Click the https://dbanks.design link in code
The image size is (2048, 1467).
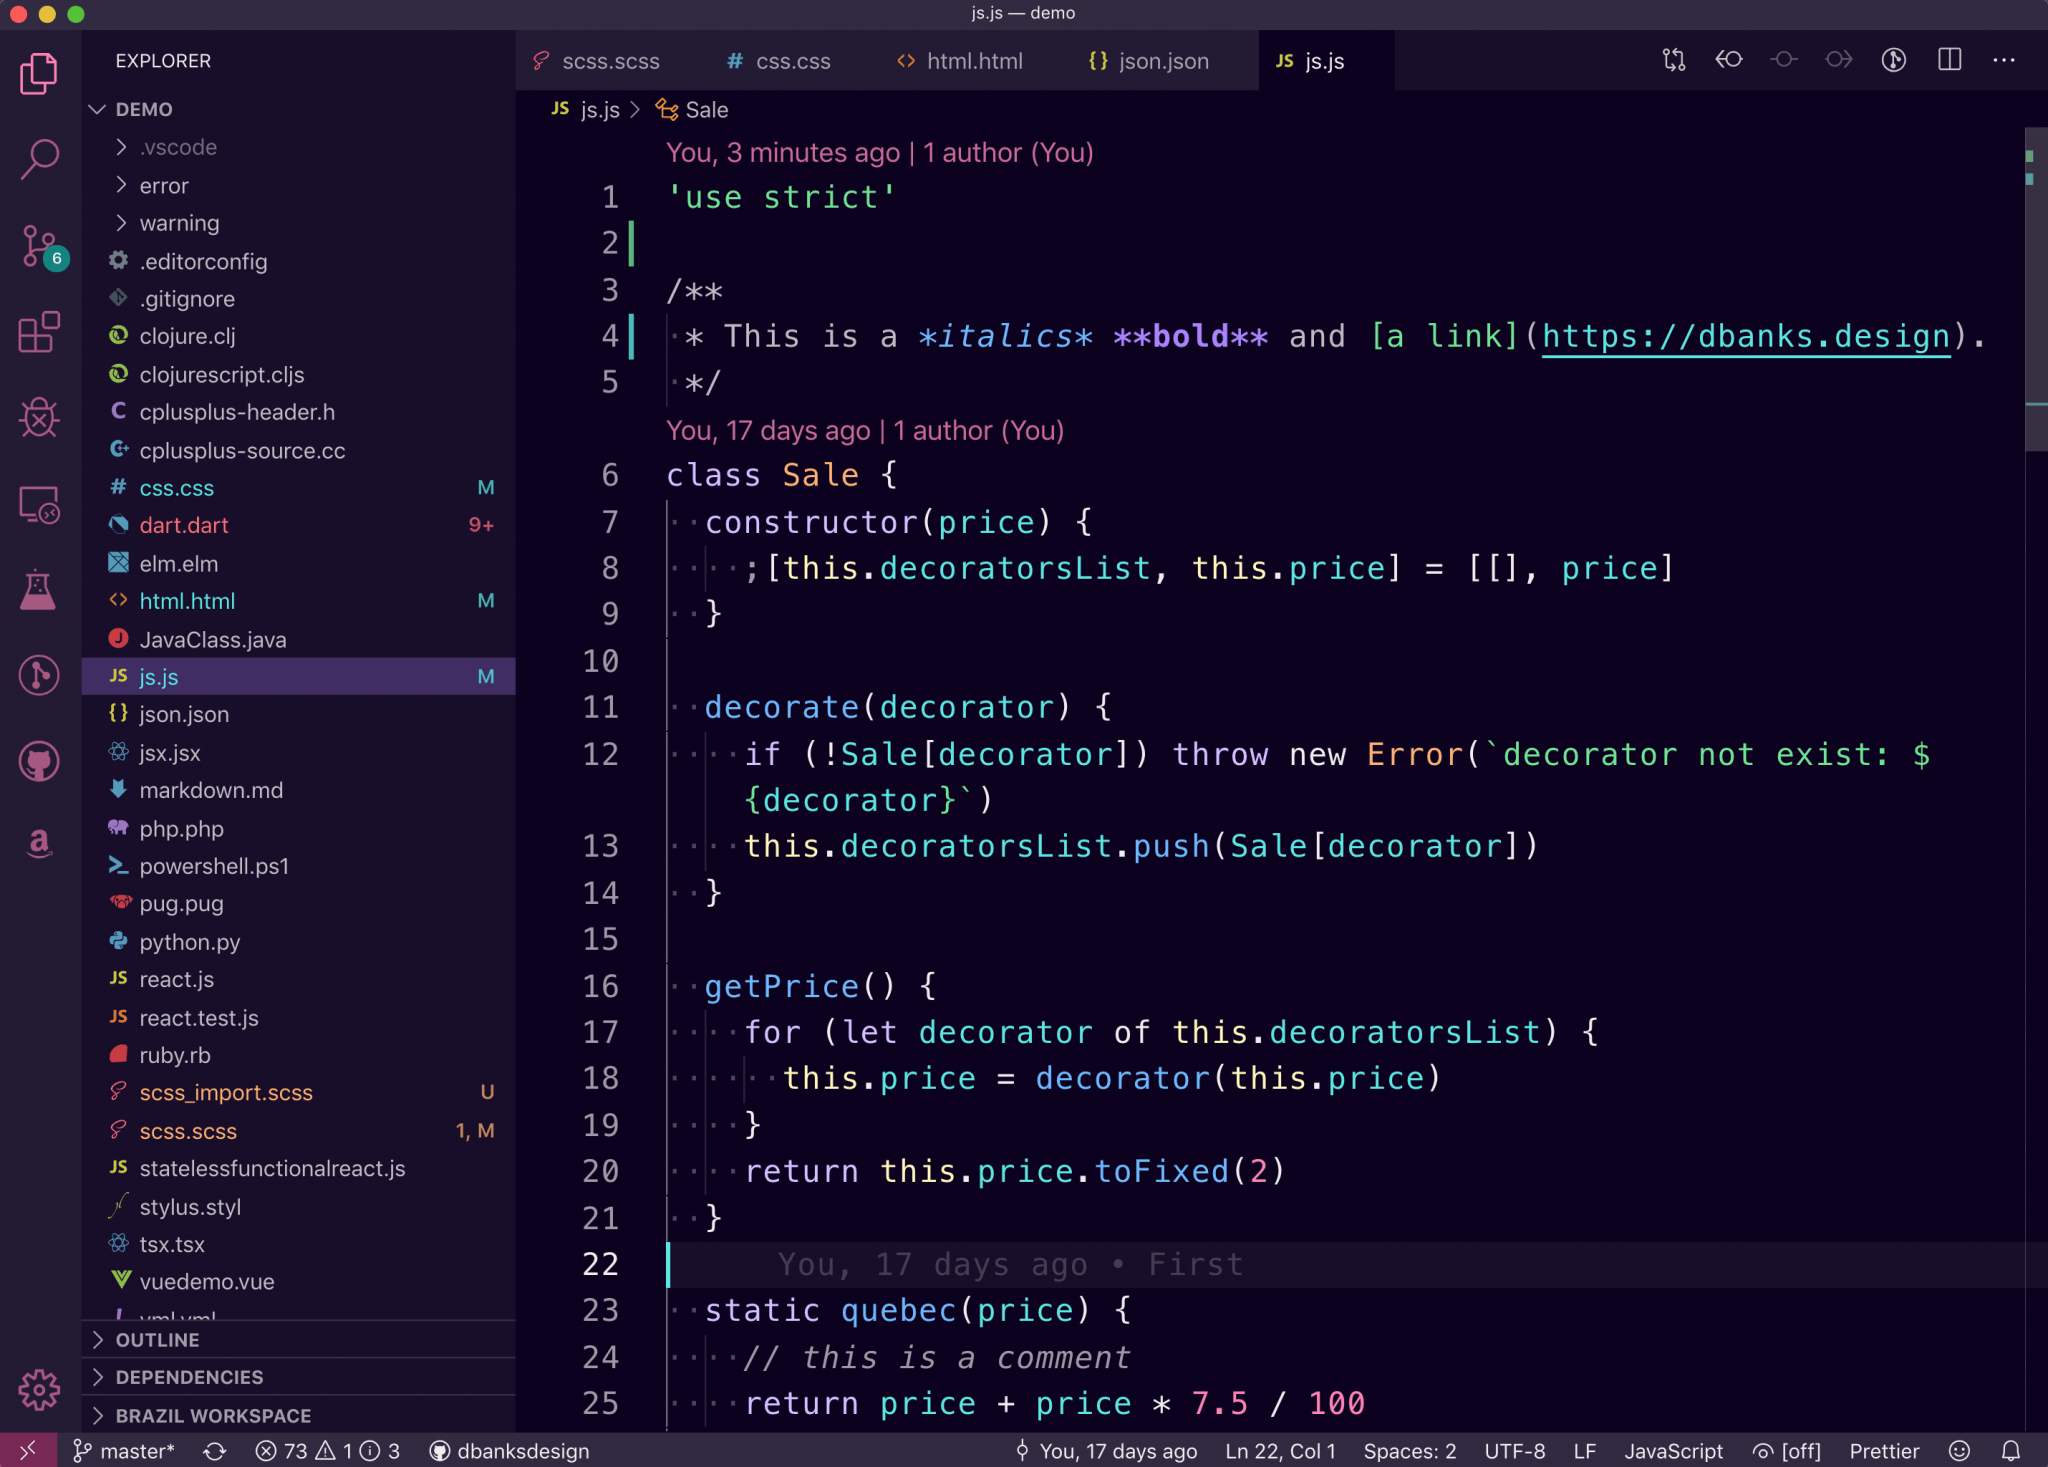click(1745, 336)
